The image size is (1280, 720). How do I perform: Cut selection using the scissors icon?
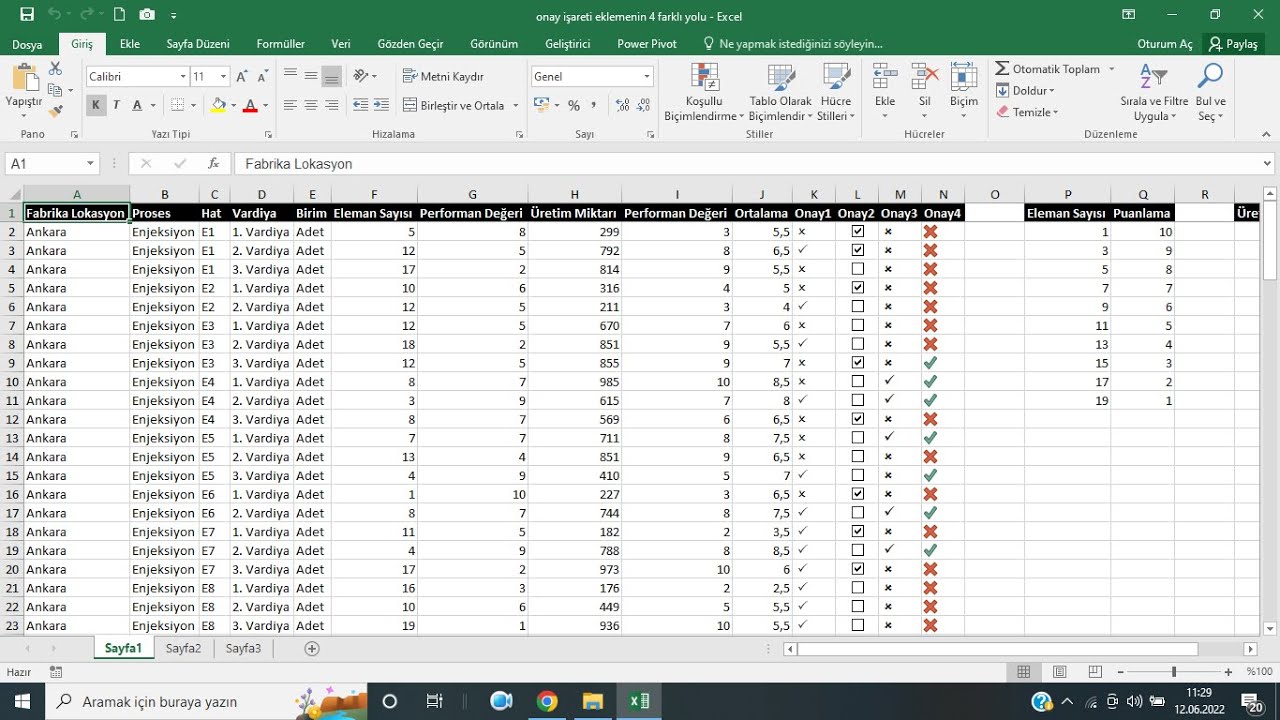pos(55,68)
